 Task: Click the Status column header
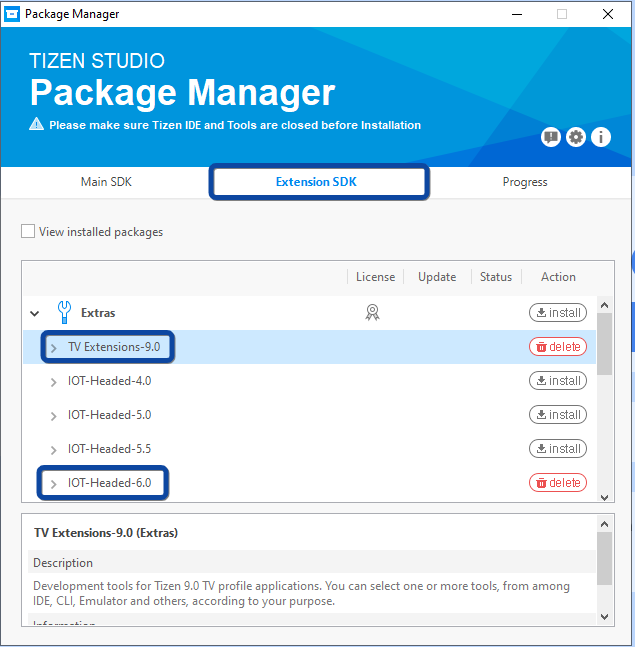coord(496,277)
